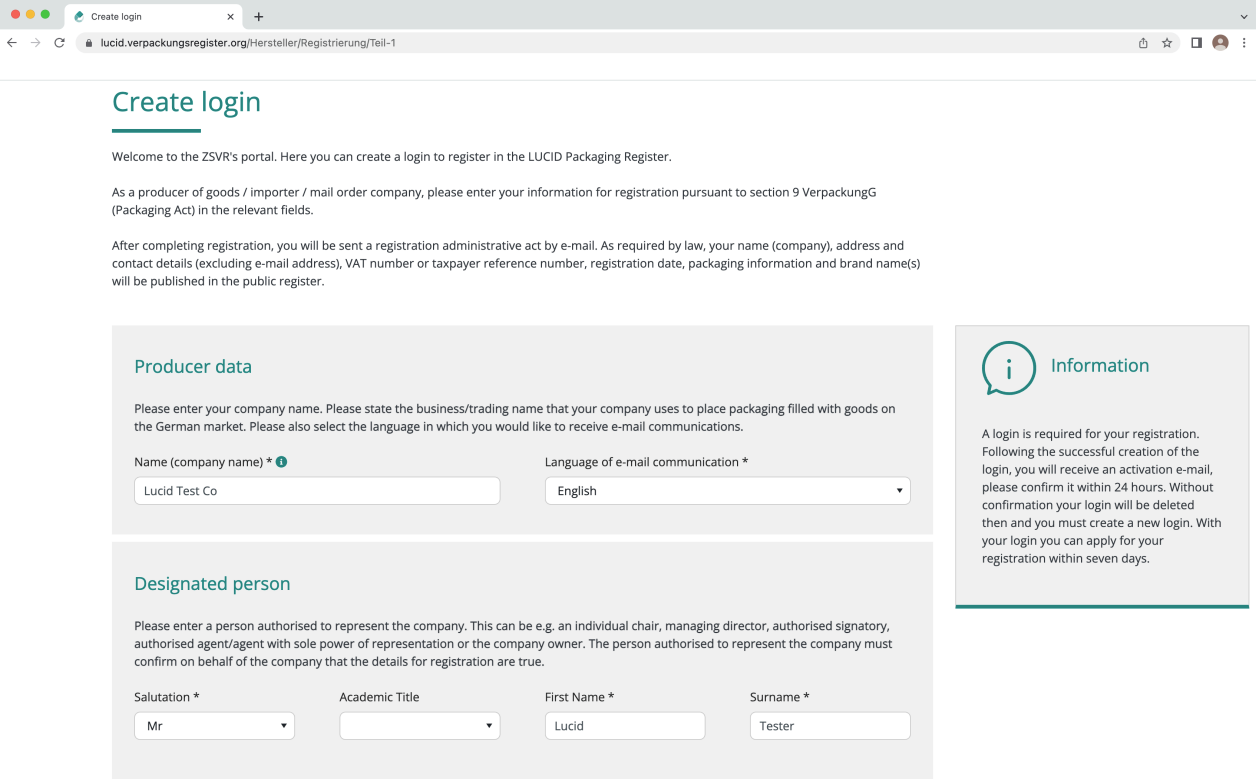The height and width of the screenshot is (779, 1256).
Task: Click the browser forward arrow
Action: (x=36, y=43)
